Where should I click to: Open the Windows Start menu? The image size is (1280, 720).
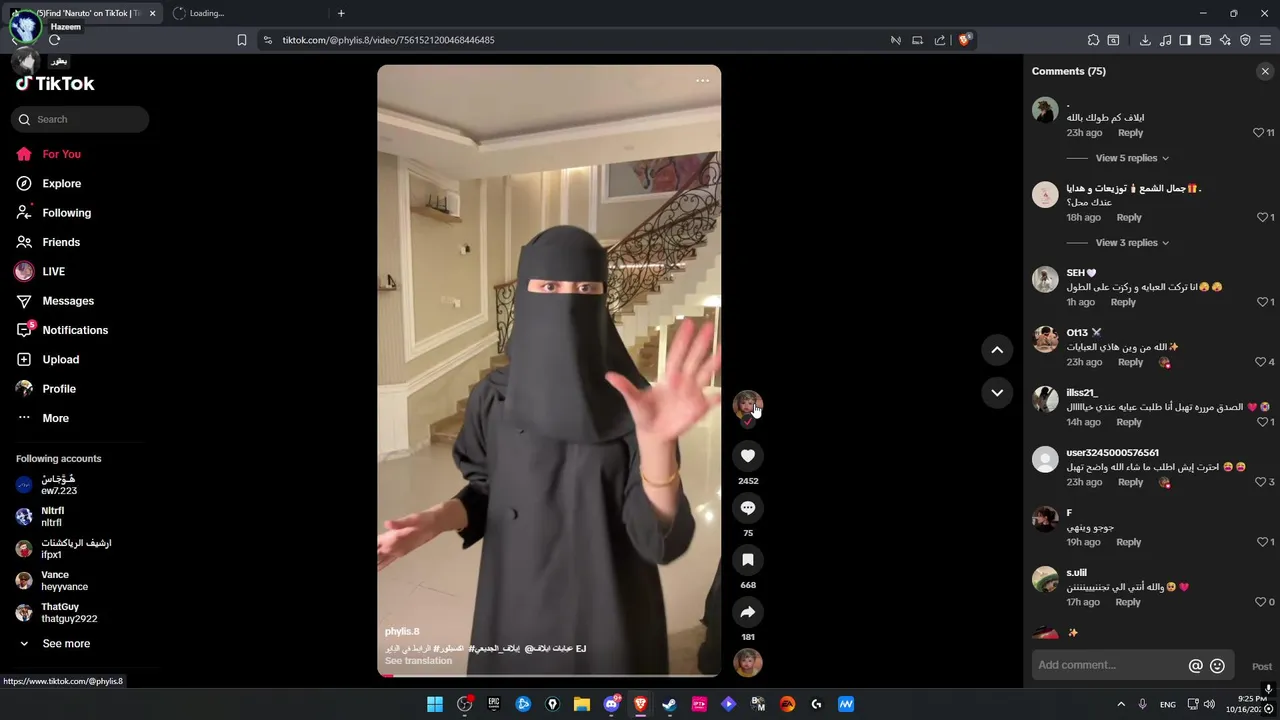click(435, 704)
